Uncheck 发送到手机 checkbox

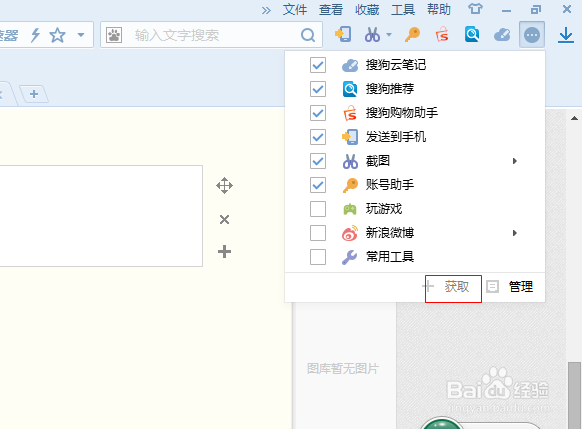coord(318,137)
